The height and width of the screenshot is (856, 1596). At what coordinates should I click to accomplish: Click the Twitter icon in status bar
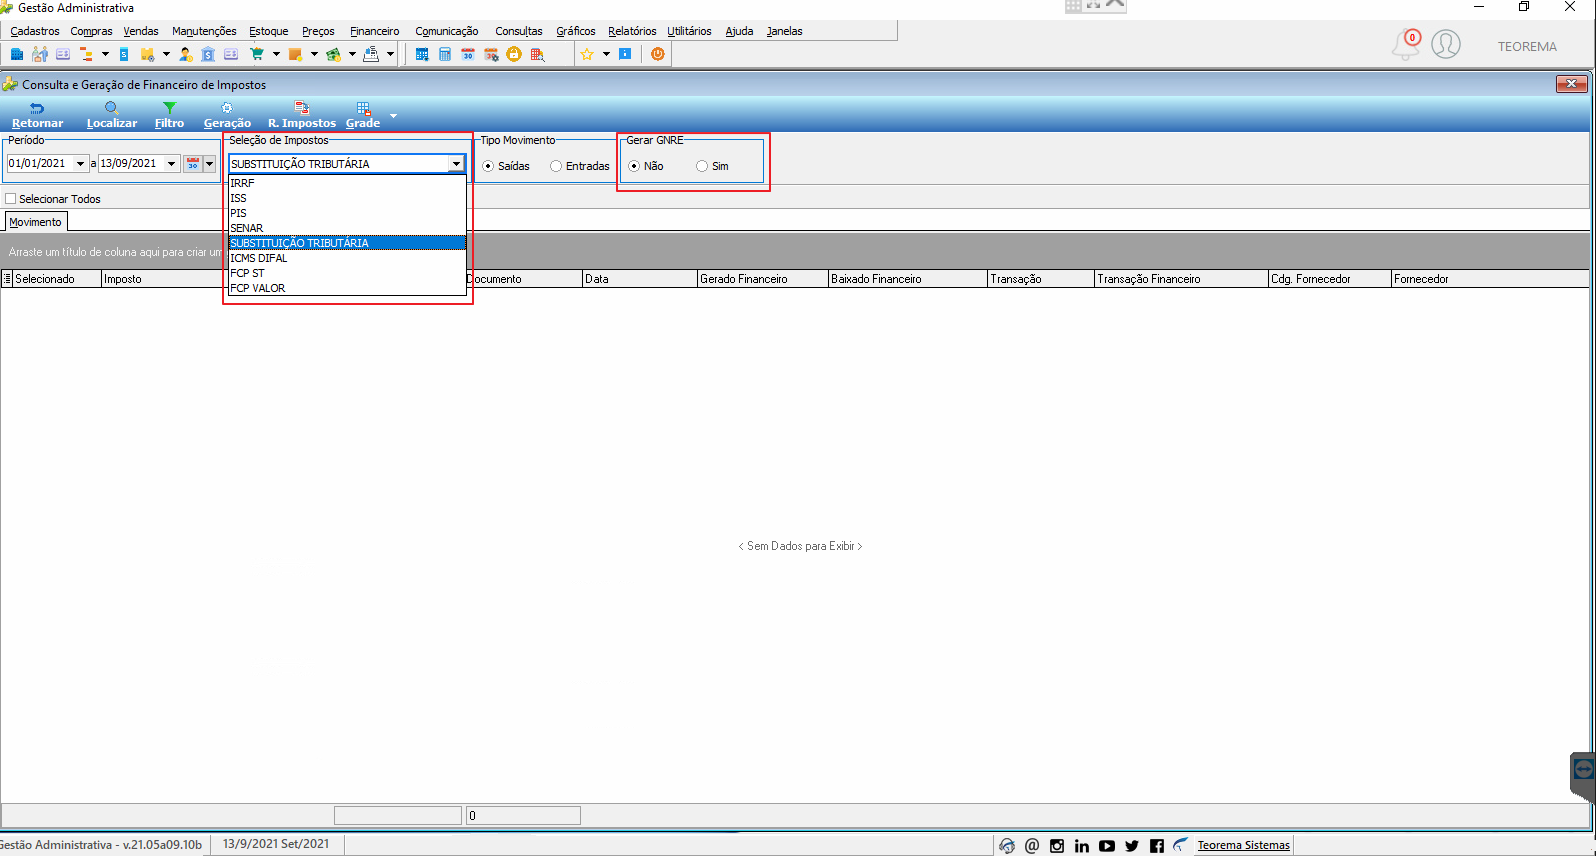1132,846
